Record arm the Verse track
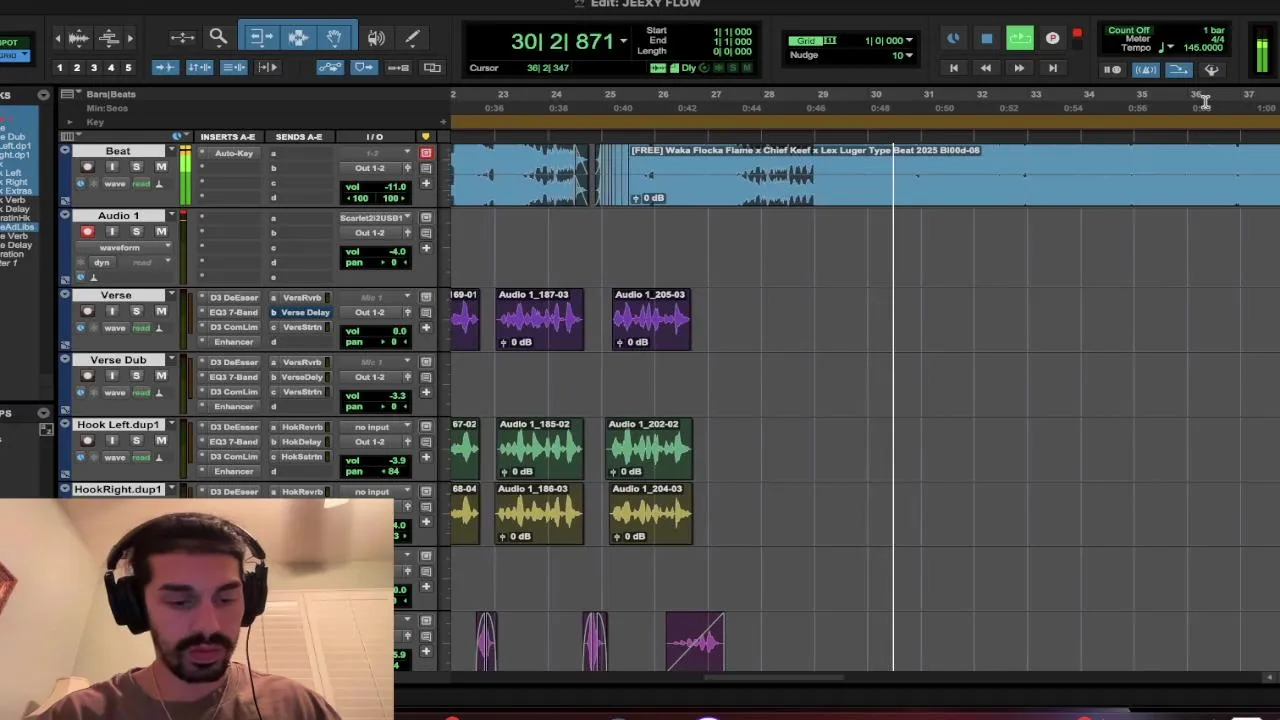Image resolution: width=1280 pixels, height=720 pixels. click(87, 312)
